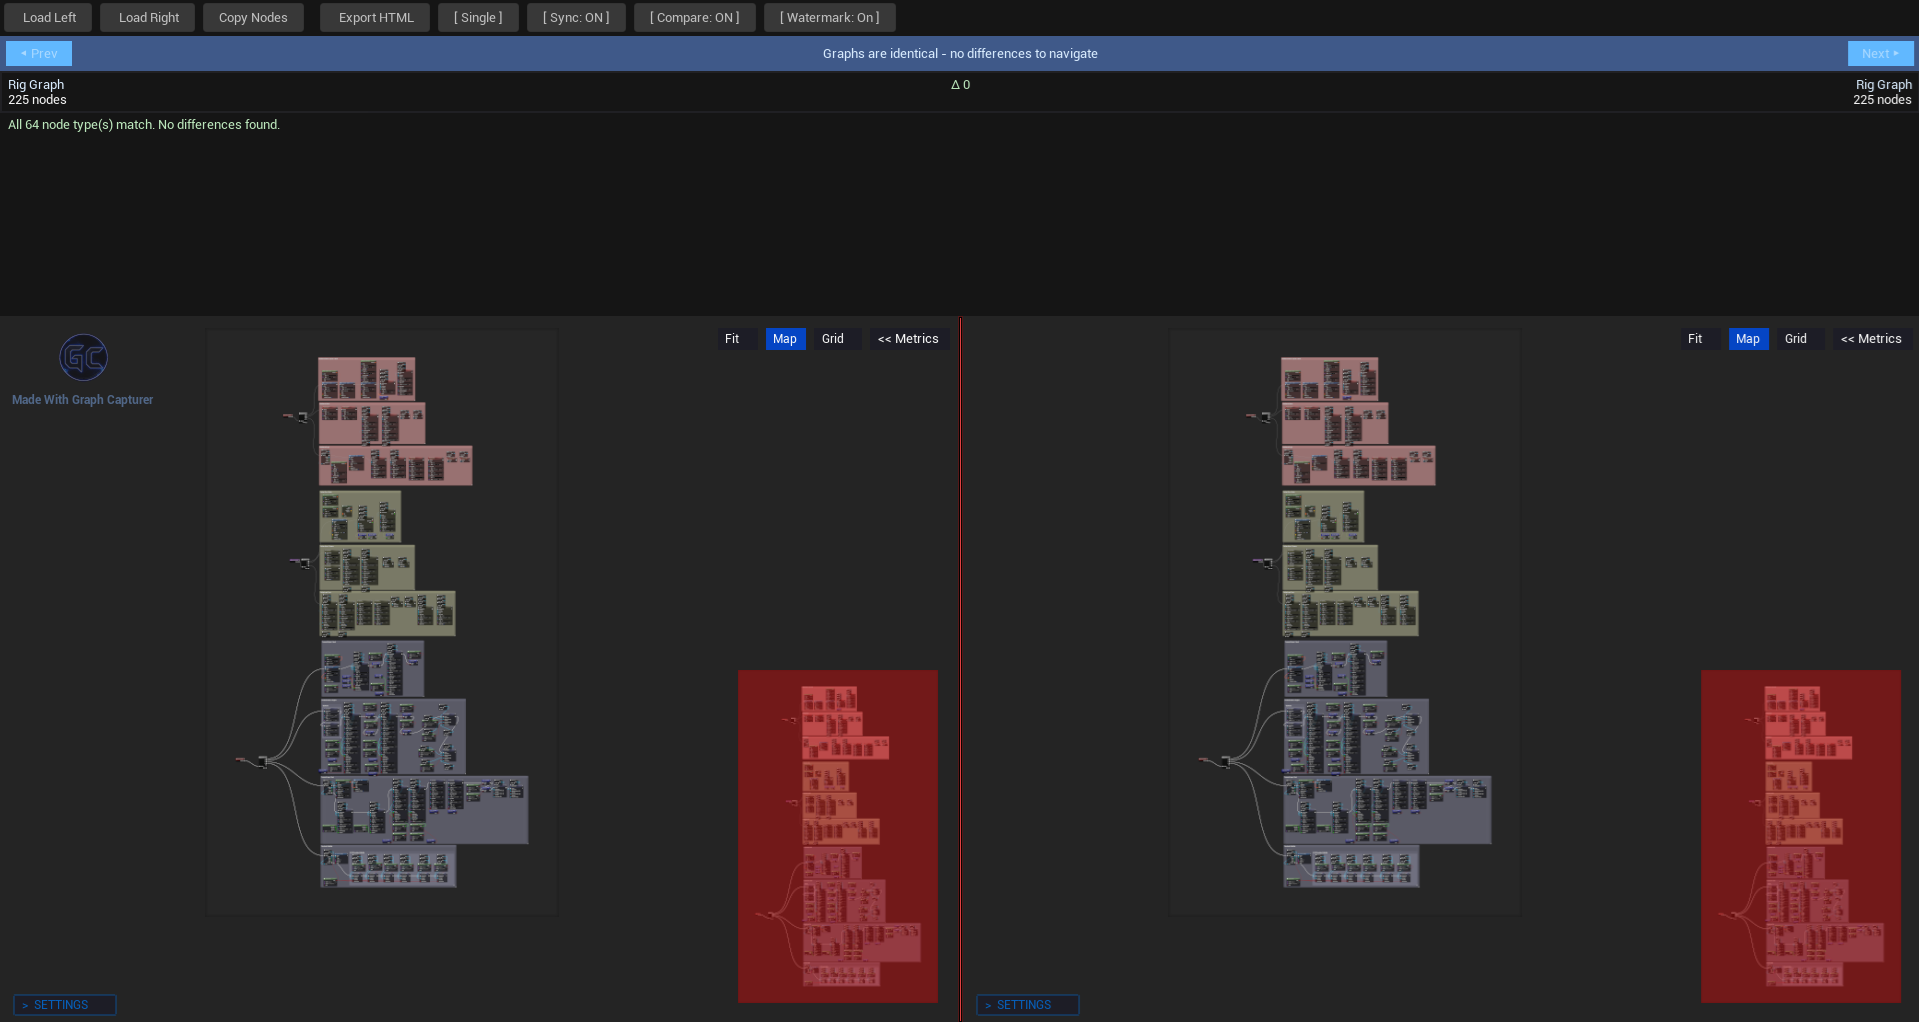
Task: Click the Graph Capturer GC logo icon
Action: pos(83,358)
